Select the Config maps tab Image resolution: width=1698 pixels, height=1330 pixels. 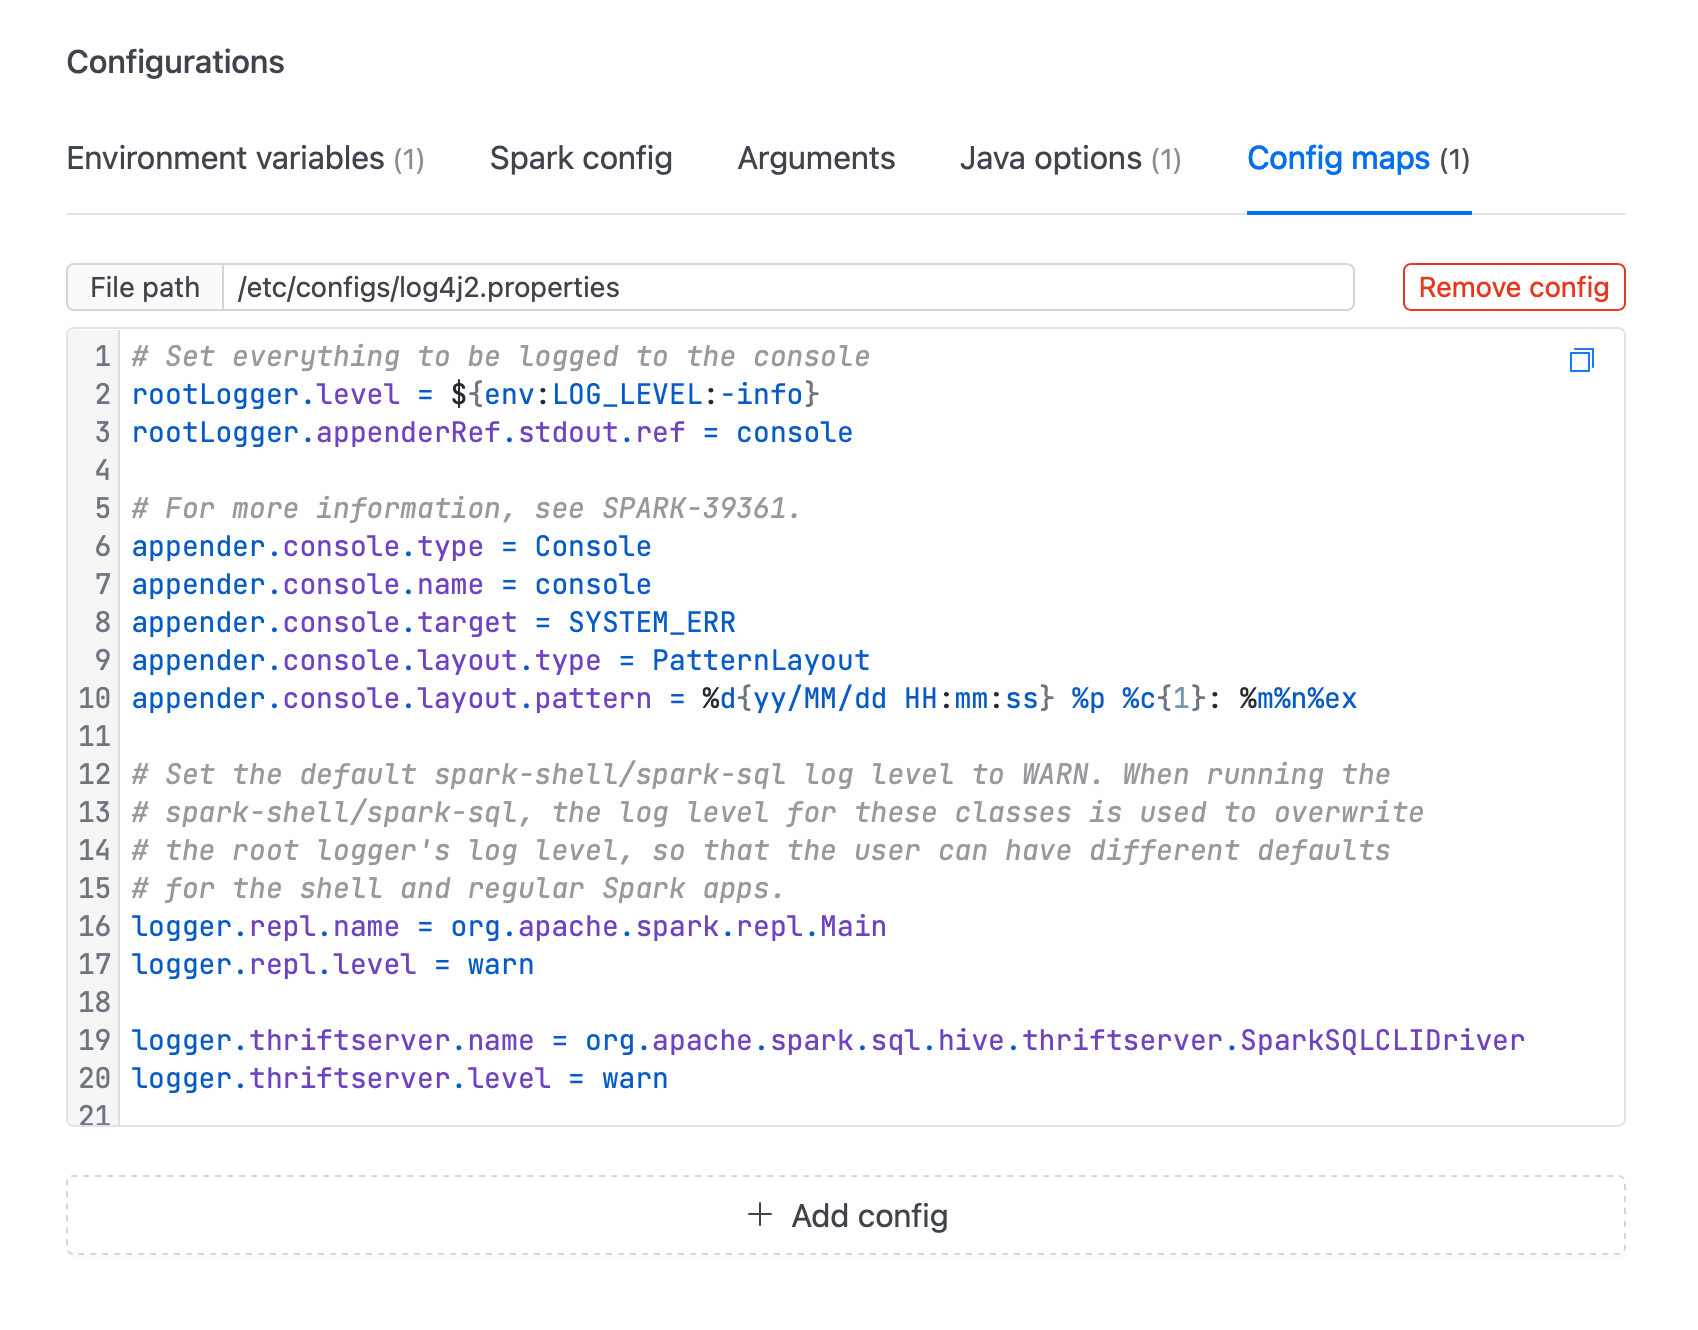(1358, 159)
